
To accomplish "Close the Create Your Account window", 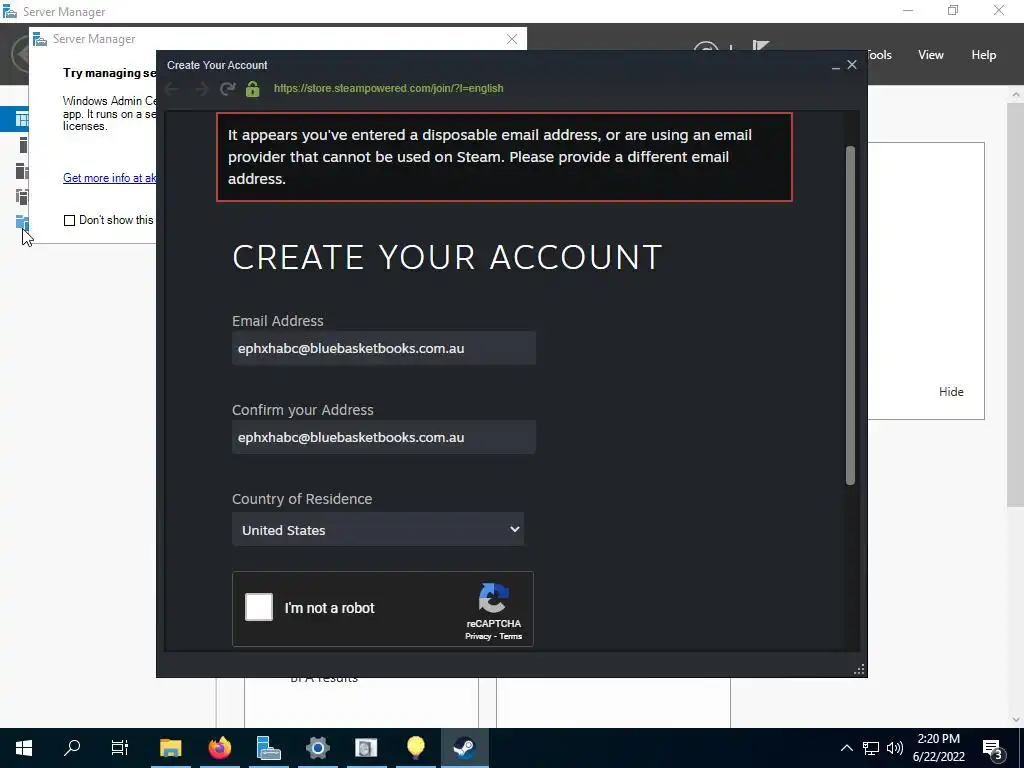I will 852,65.
